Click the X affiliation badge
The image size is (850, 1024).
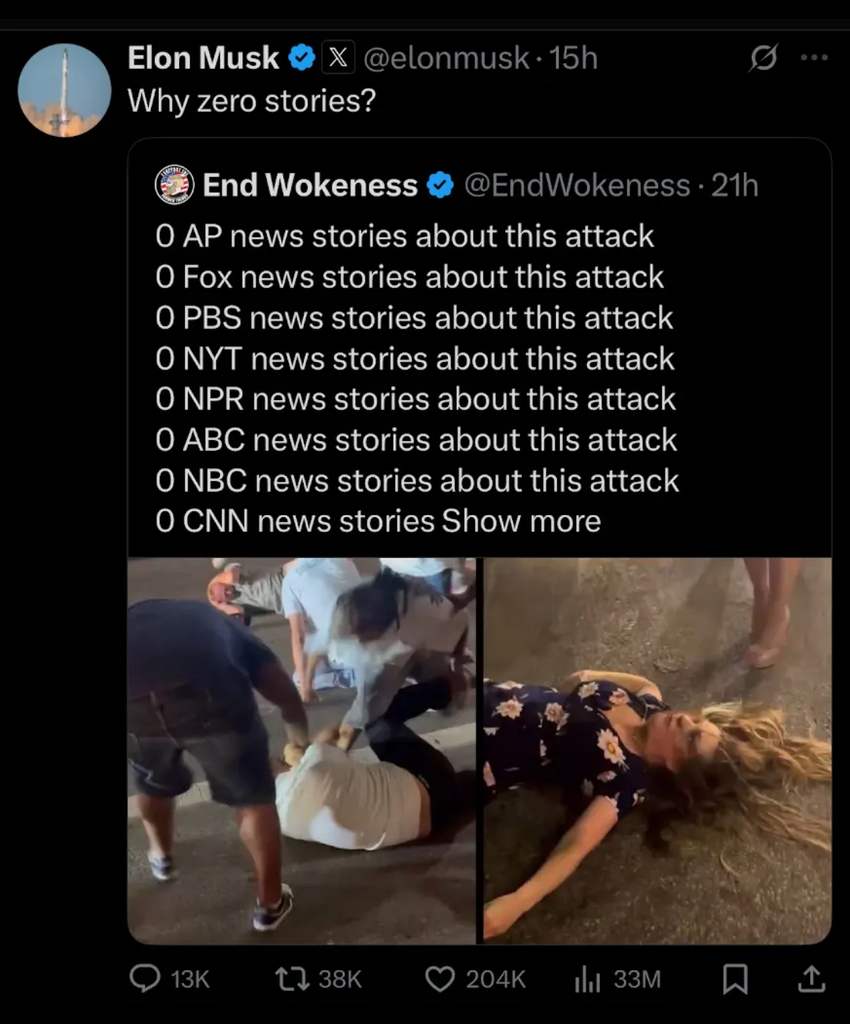(x=336, y=59)
